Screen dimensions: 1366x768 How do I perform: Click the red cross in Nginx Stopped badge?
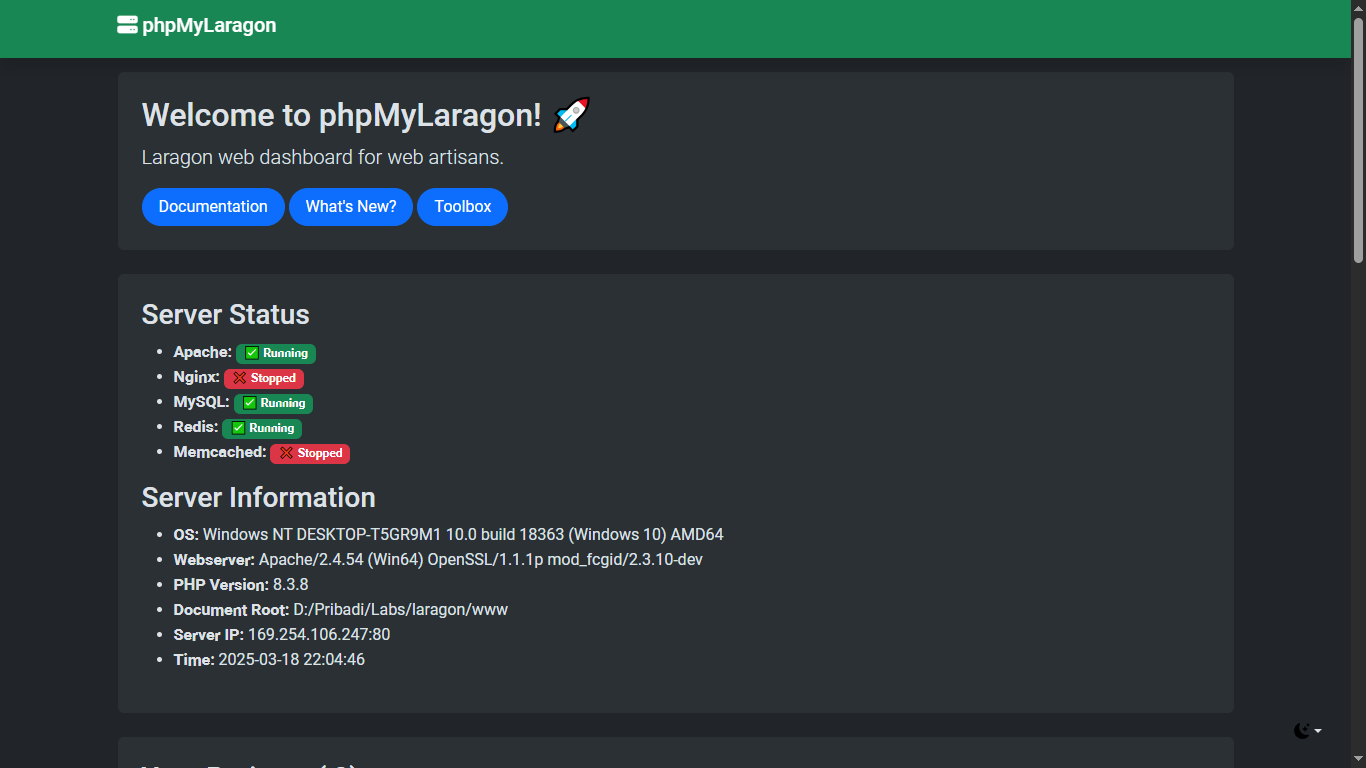click(240, 378)
